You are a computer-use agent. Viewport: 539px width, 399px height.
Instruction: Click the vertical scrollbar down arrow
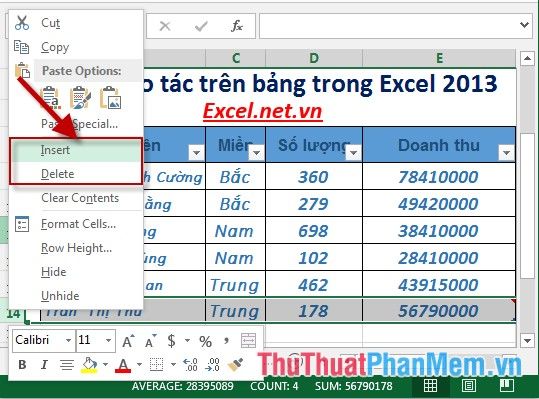coord(527,341)
